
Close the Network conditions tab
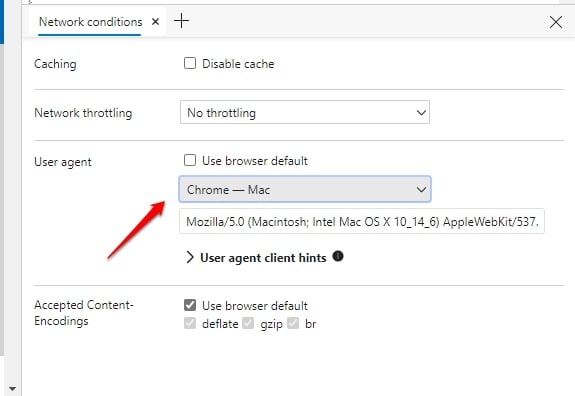coord(155,22)
